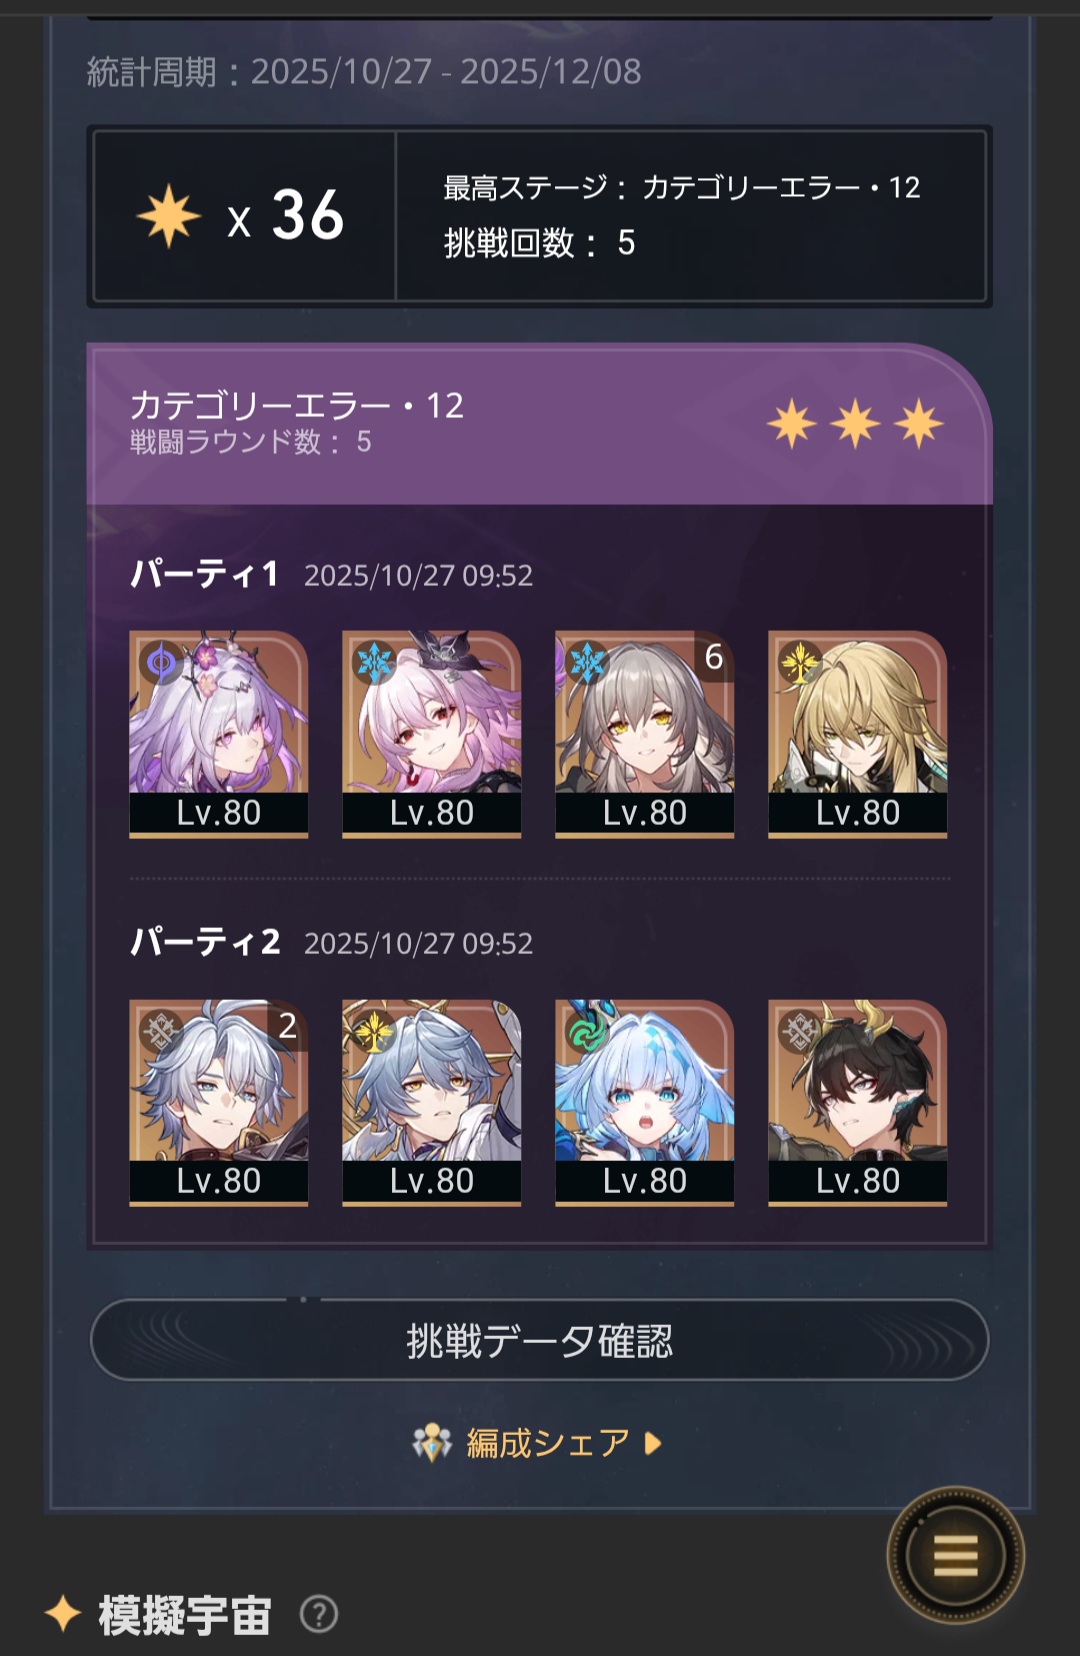Click the 最高ステージ summary panel
The height and width of the screenshot is (1656, 1080).
coord(691,215)
